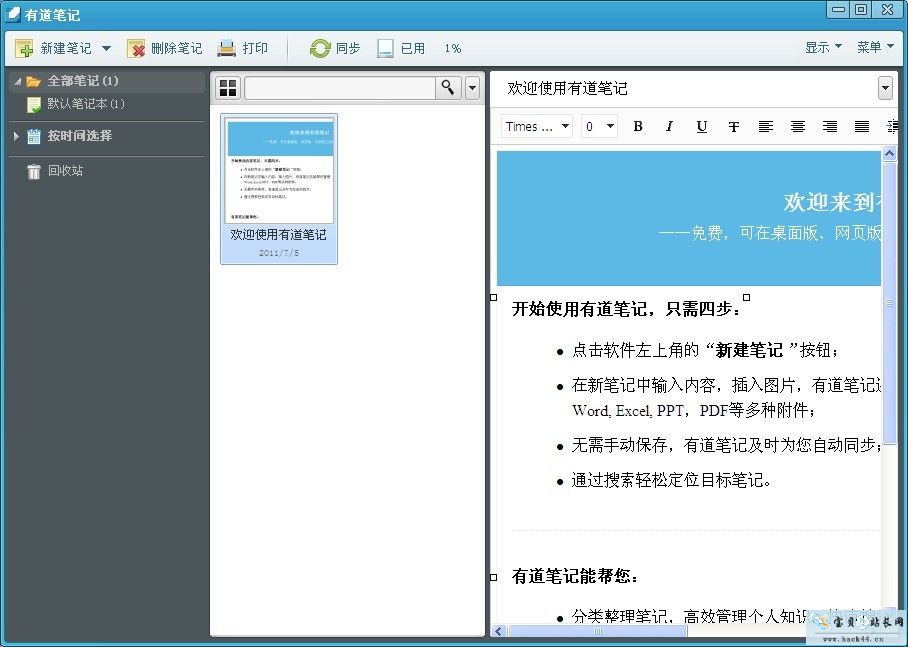Open the Recycle Bin (回收站)

[x=65, y=170]
